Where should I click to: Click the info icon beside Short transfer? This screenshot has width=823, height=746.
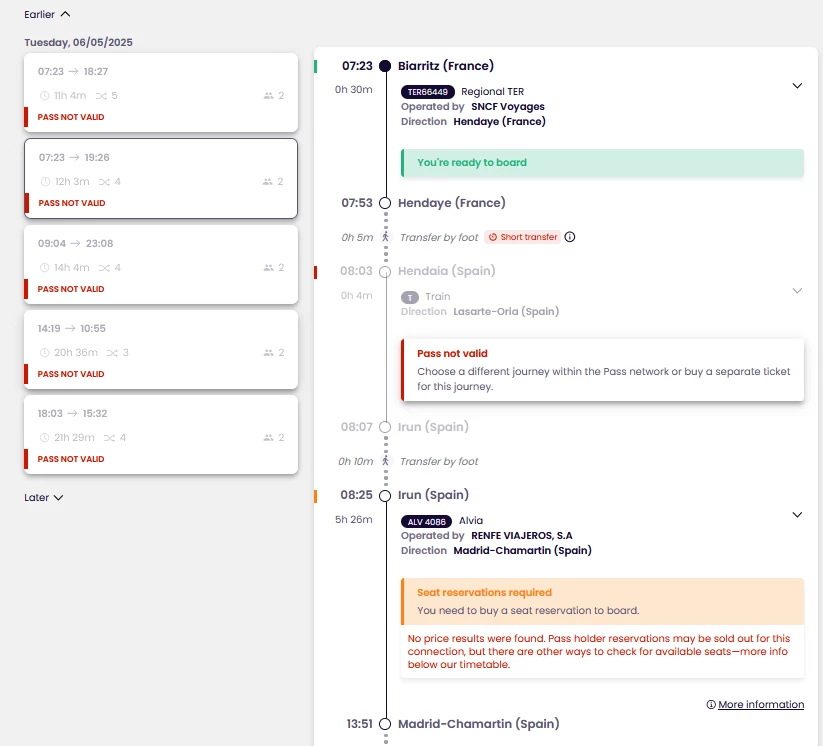pyautogui.click(x=570, y=237)
